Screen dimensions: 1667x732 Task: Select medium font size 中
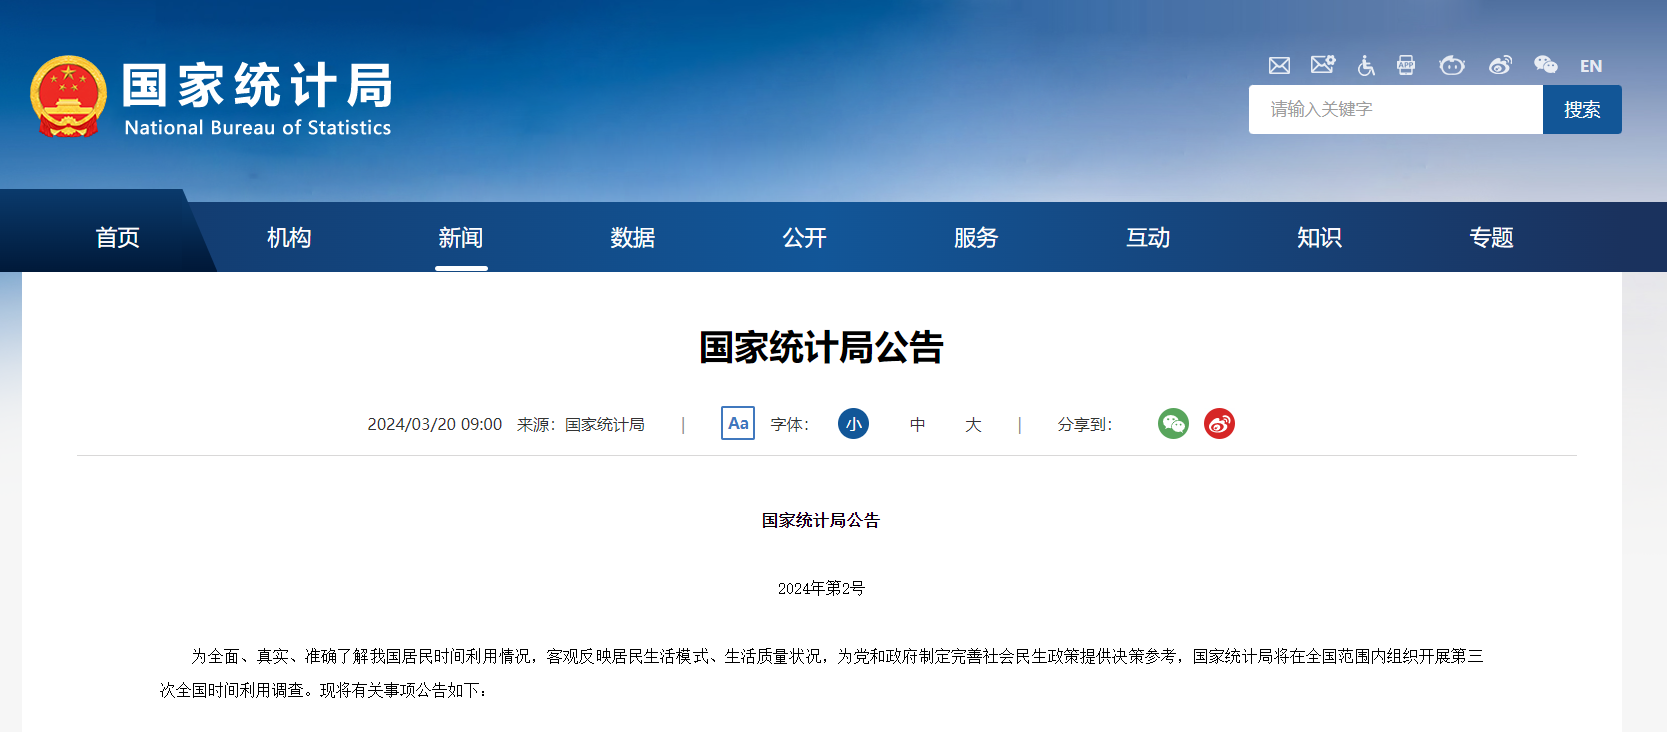[917, 425]
